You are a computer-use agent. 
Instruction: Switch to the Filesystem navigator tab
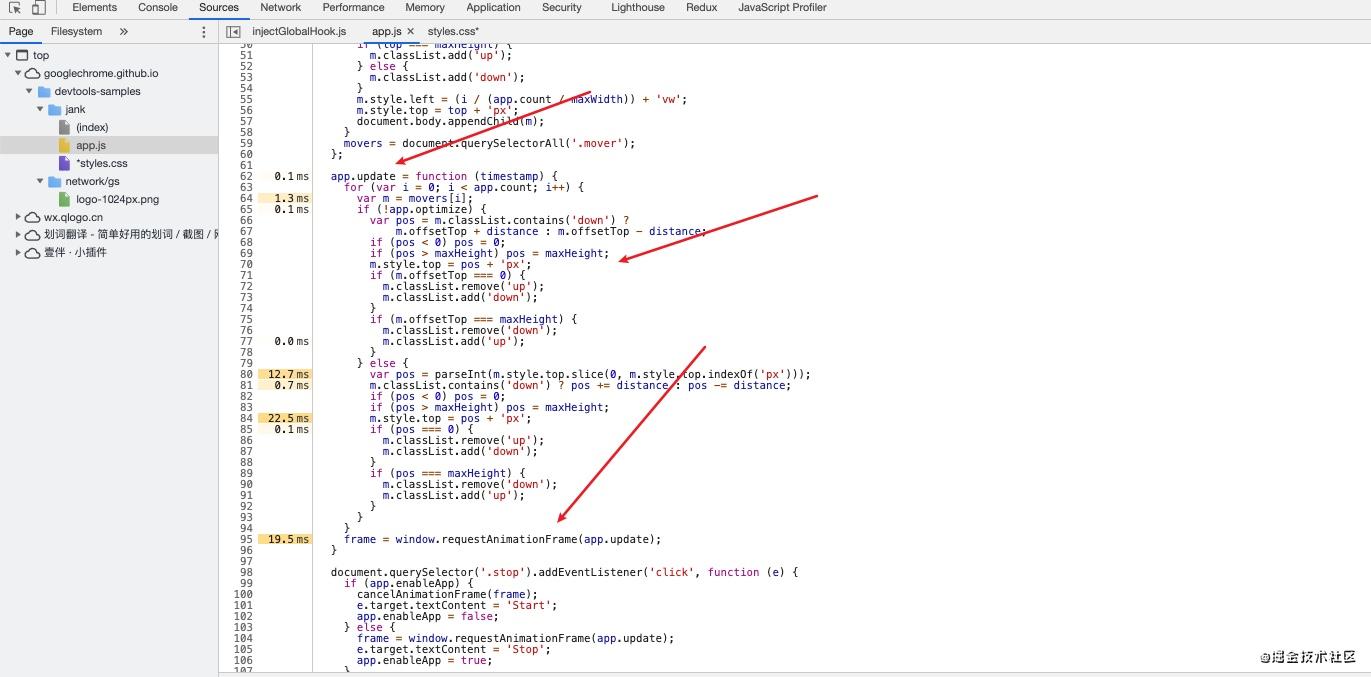[77, 32]
